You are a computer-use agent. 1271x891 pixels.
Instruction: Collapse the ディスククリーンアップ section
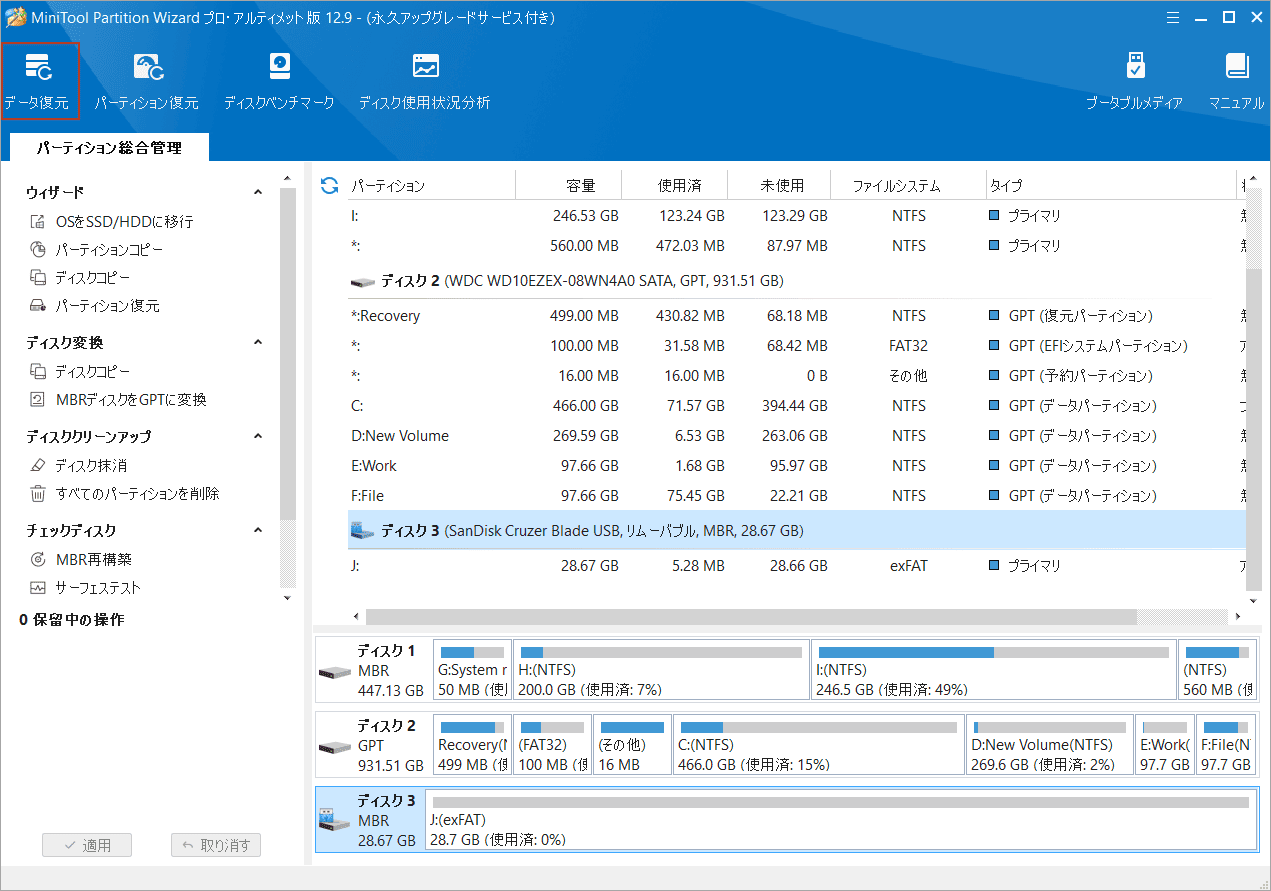[258, 436]
